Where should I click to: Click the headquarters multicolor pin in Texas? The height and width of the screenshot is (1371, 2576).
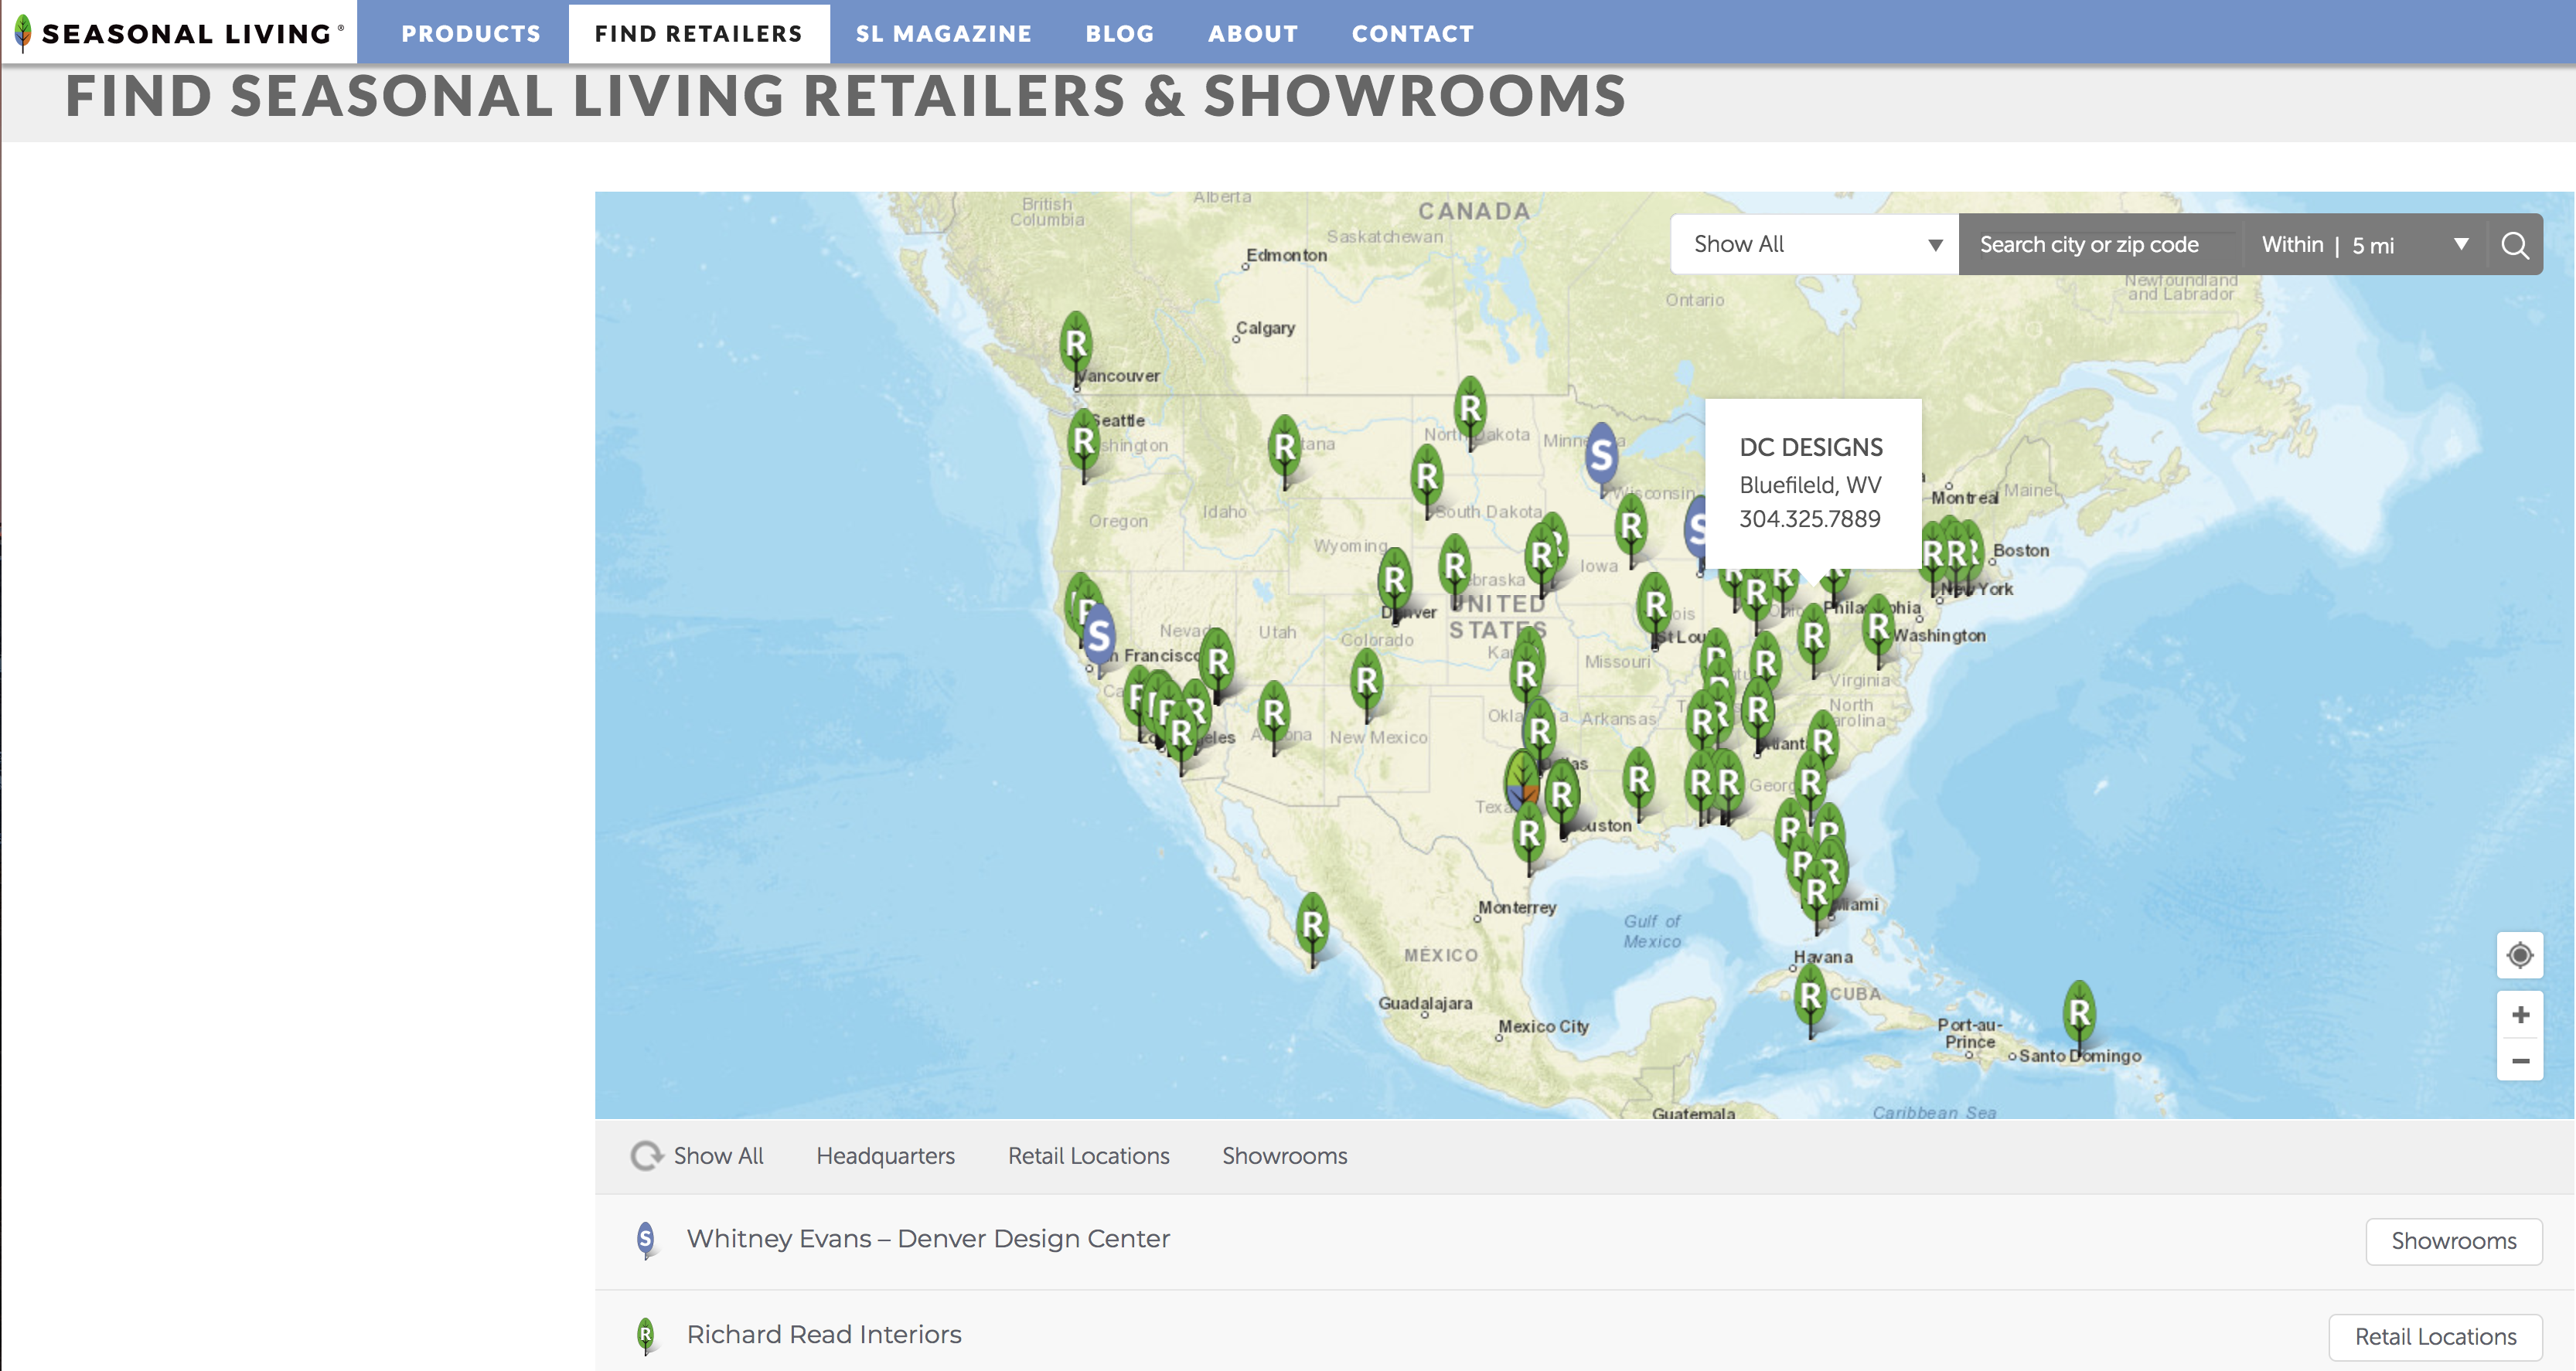pyautogui.click(x=1522, y=782)
